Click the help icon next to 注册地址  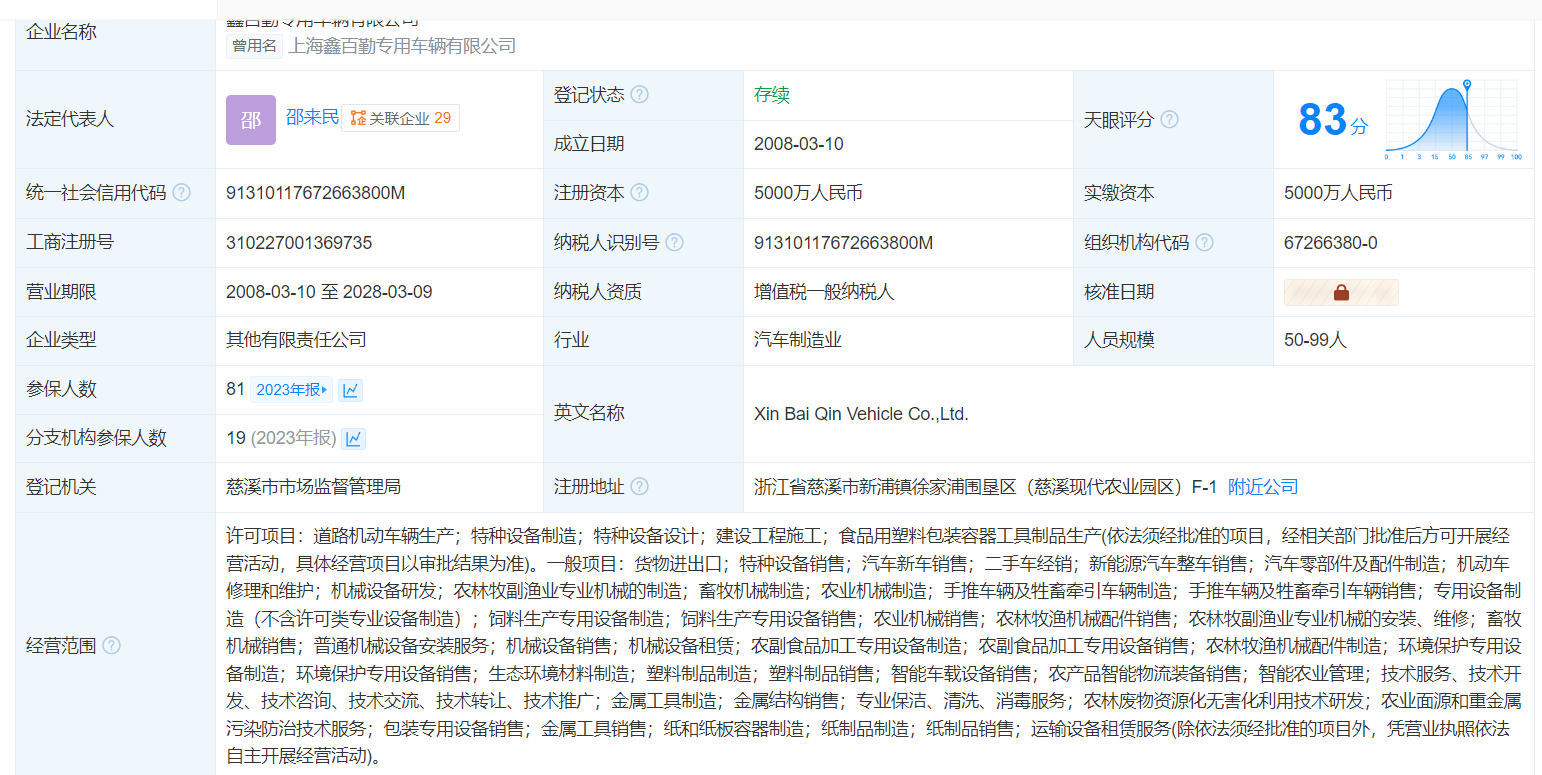[x=639, y=486]
